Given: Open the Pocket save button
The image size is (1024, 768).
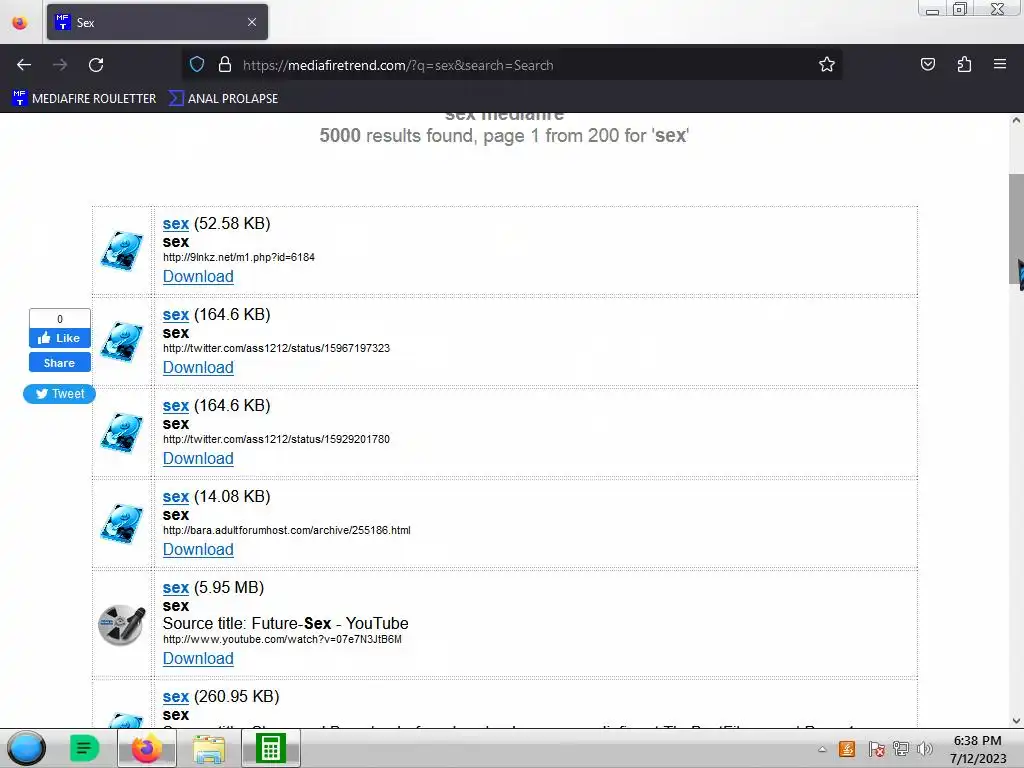Looking at the screenshot, I should point(927,65).
